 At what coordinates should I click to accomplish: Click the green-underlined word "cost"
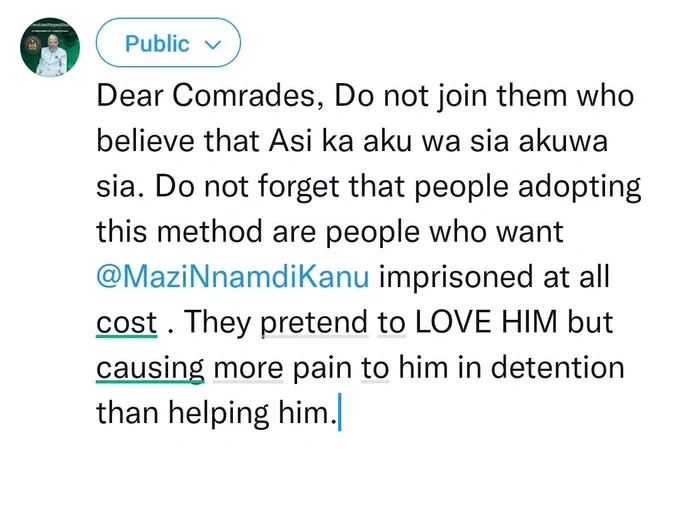tap(127, 323)
